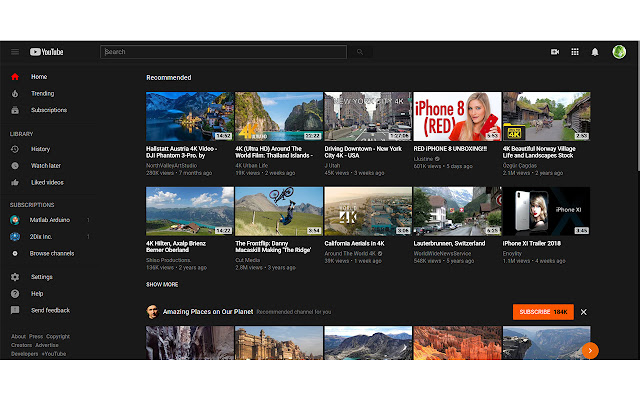
Task: Click Browse channels in the sidebar
Action: pyautogui.click(x=52, y=254)
